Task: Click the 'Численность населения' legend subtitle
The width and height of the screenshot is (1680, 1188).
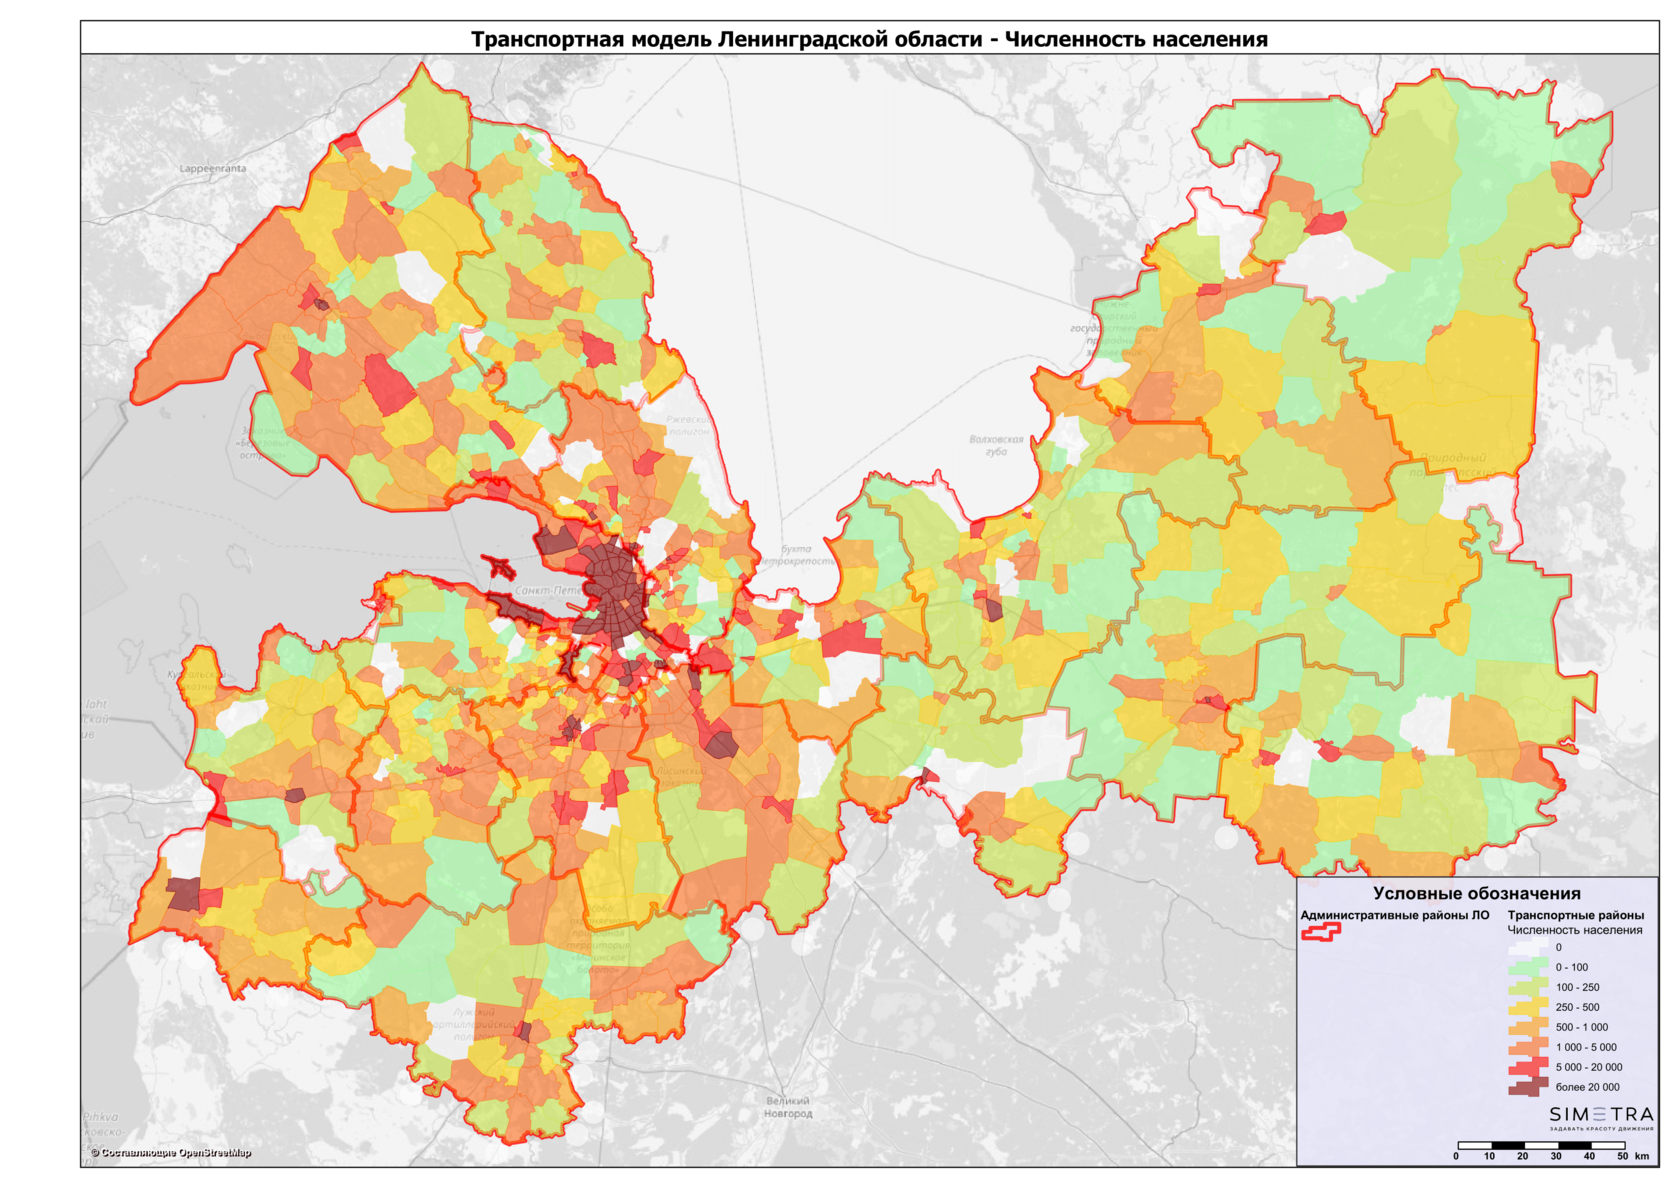Action: 1575,930
